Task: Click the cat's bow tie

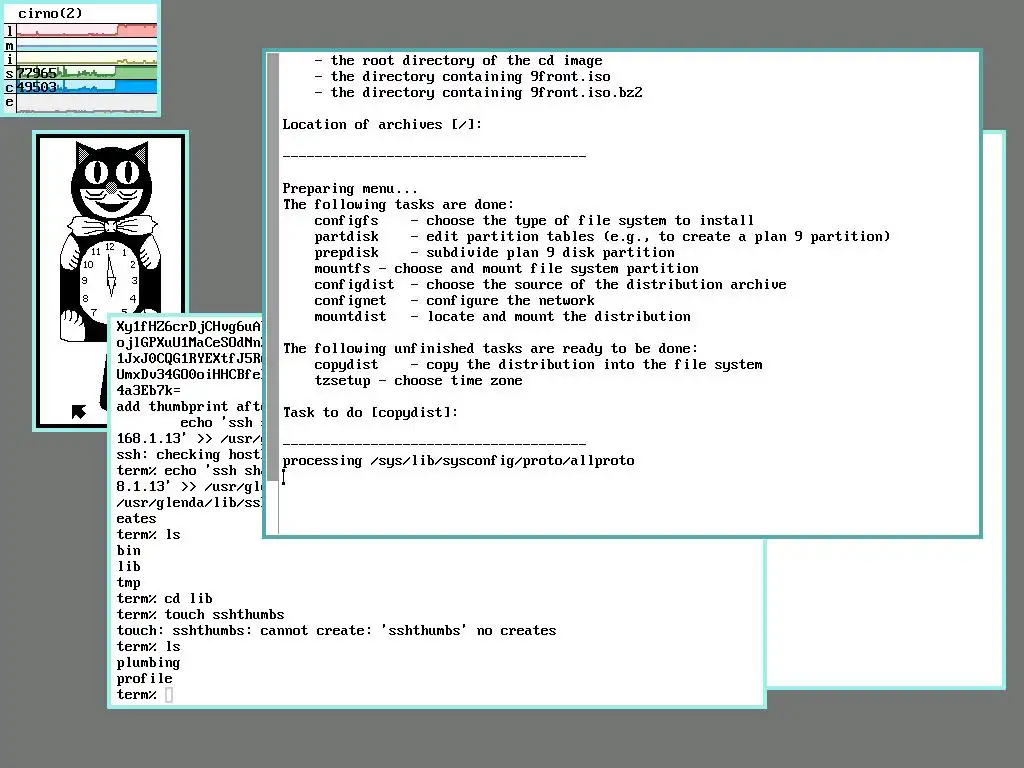Action: (x=112, y=227)
